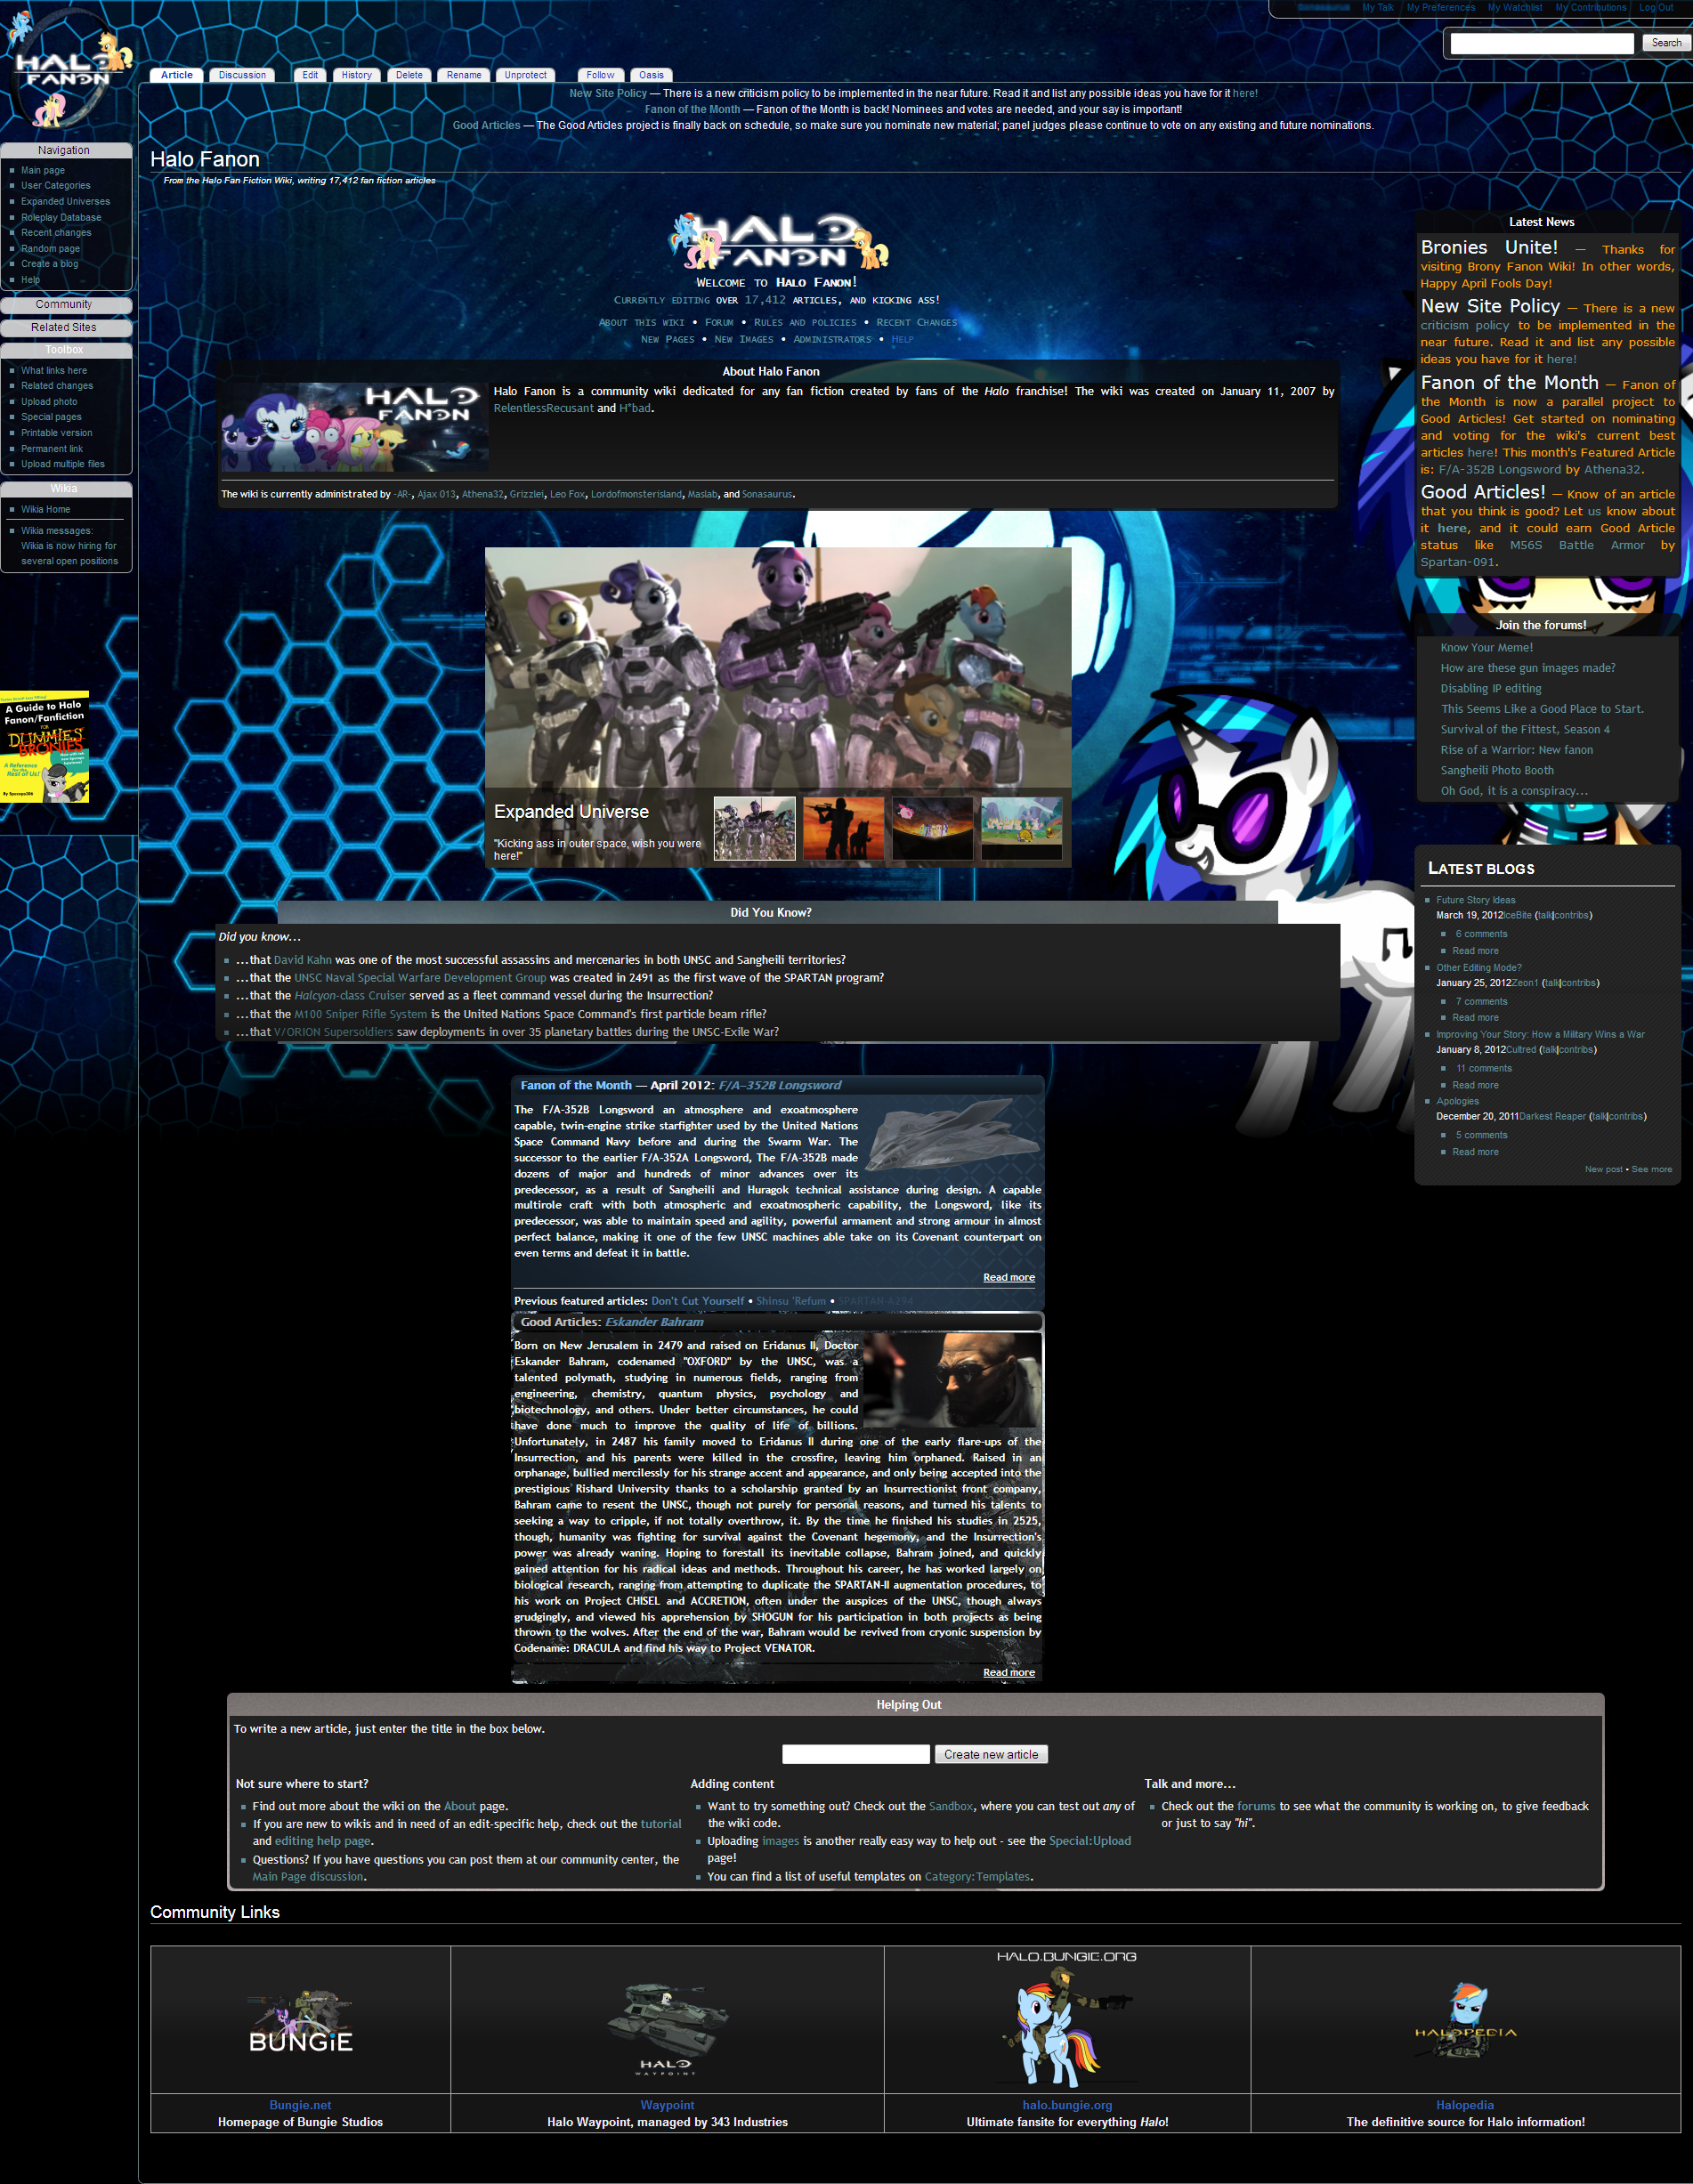Open the Edit tab

pos(310,75)
